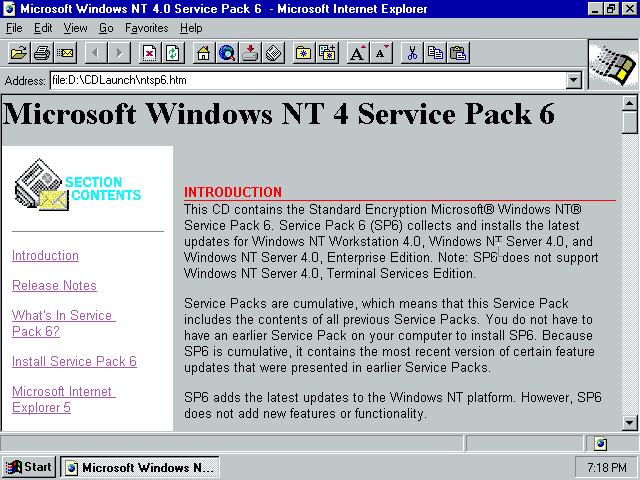Go back with the left arrow button
Screen dimensions: 640x480
coord(96,53)
